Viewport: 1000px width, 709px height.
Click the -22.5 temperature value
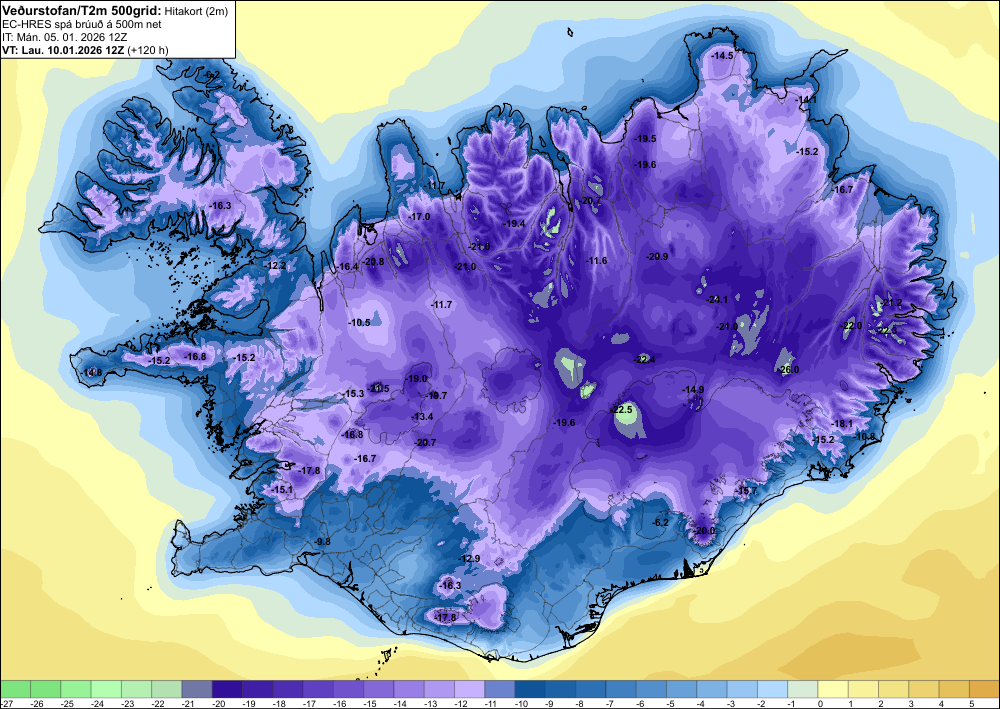tap(621, 409)
